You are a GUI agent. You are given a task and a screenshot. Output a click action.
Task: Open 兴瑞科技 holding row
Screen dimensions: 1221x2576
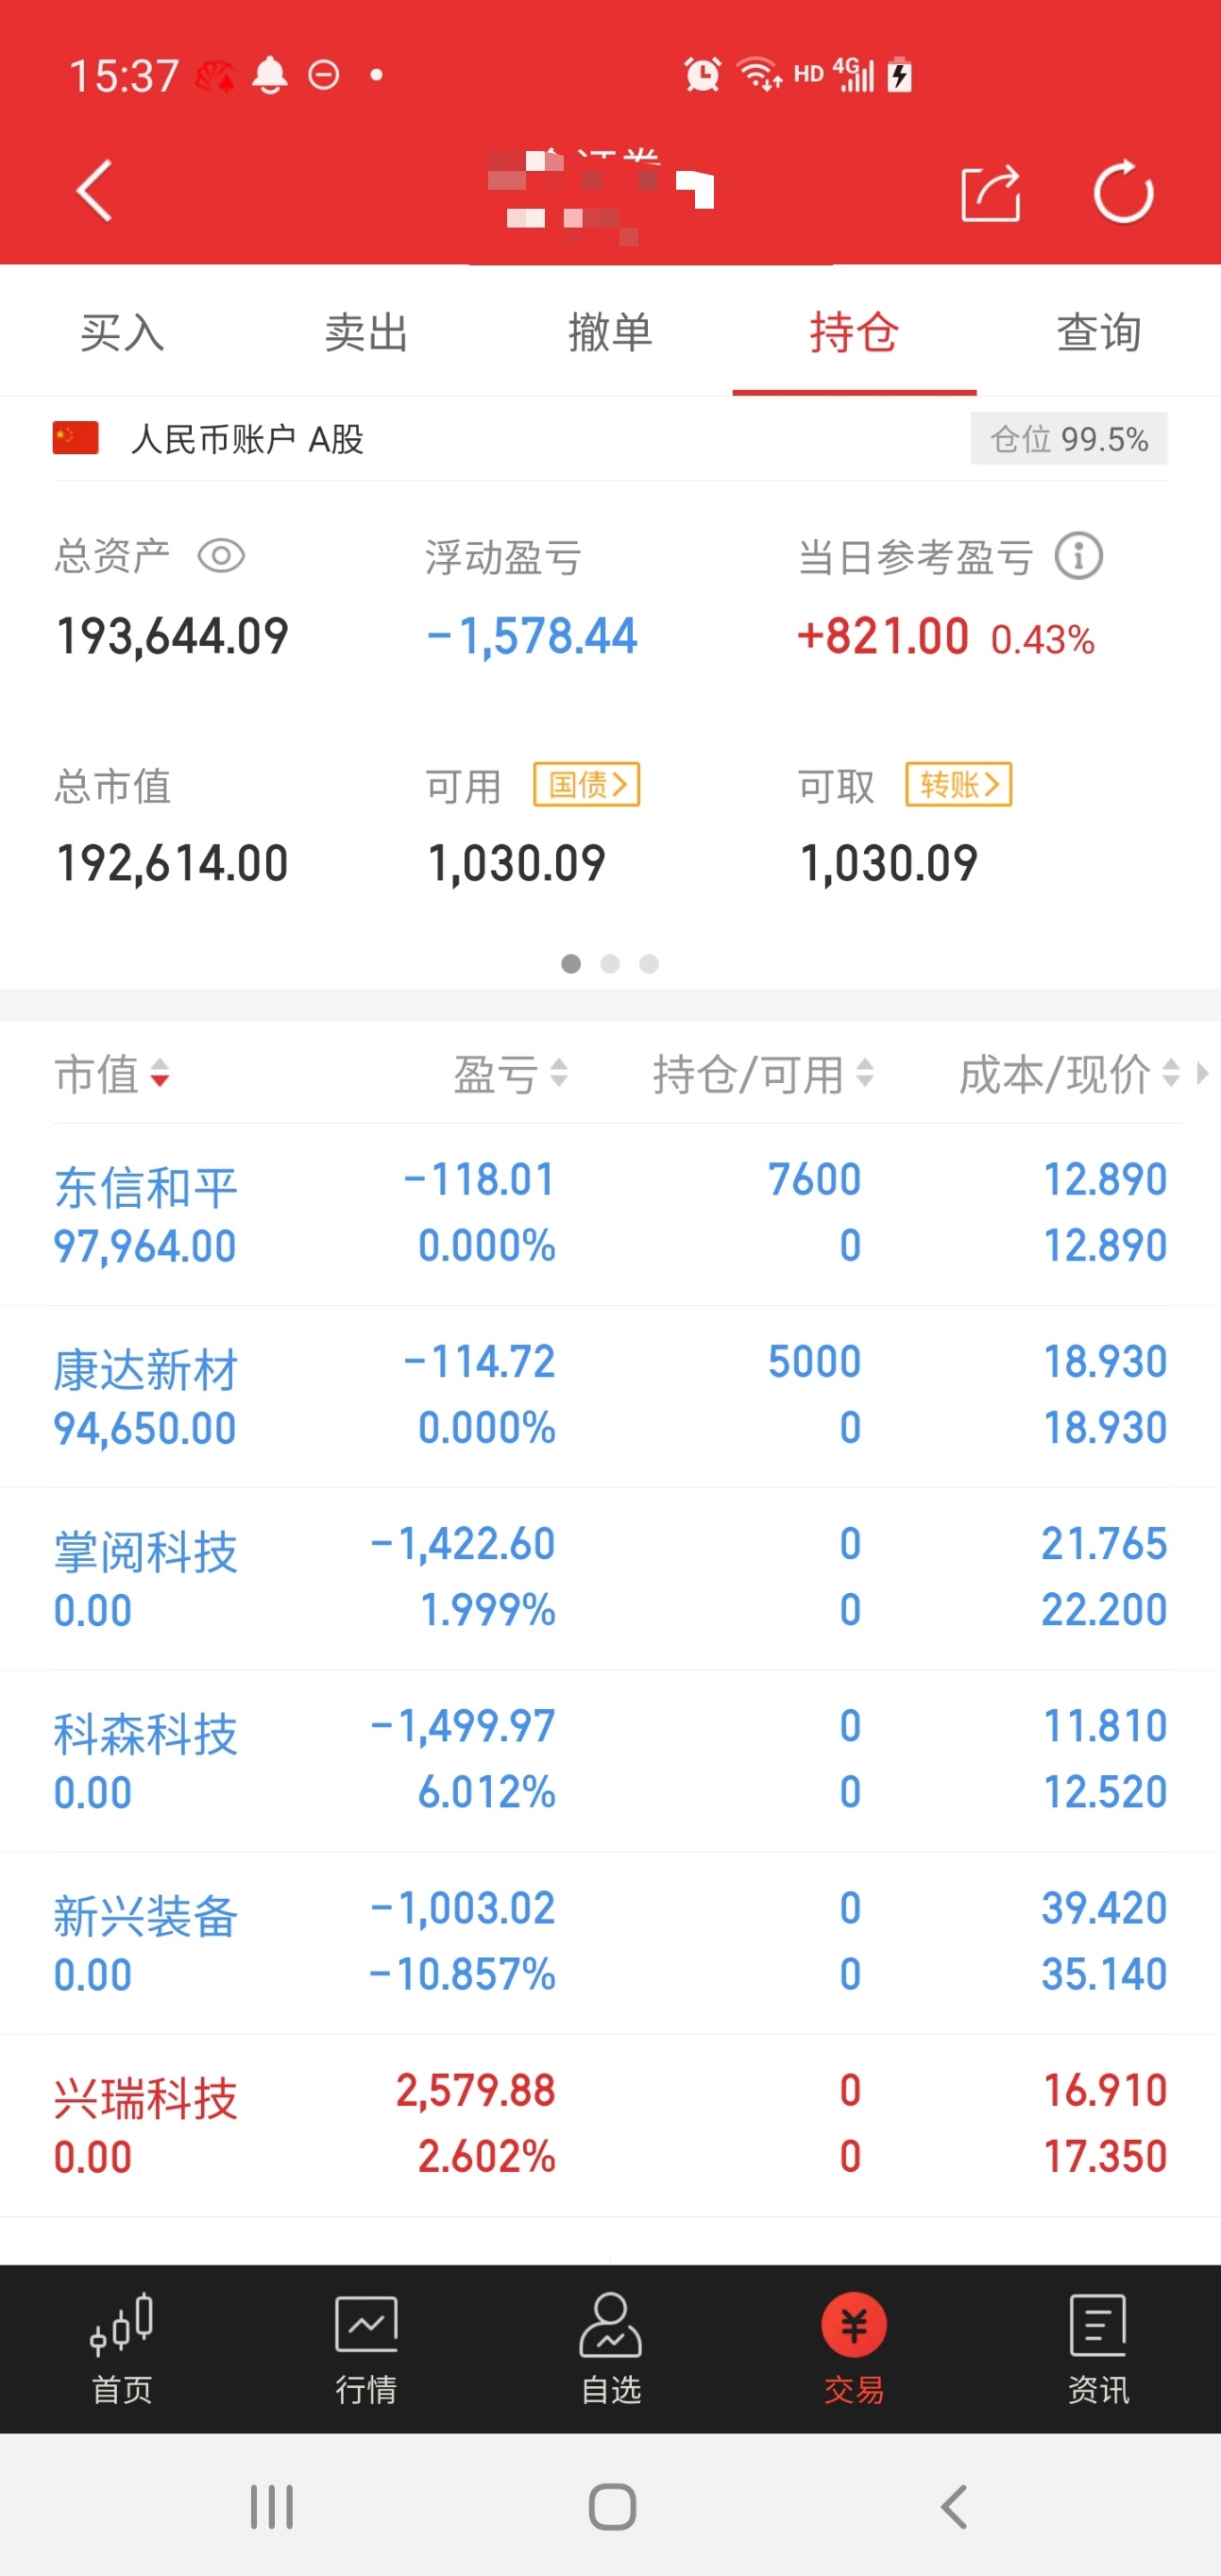(x=610, y=2125)
